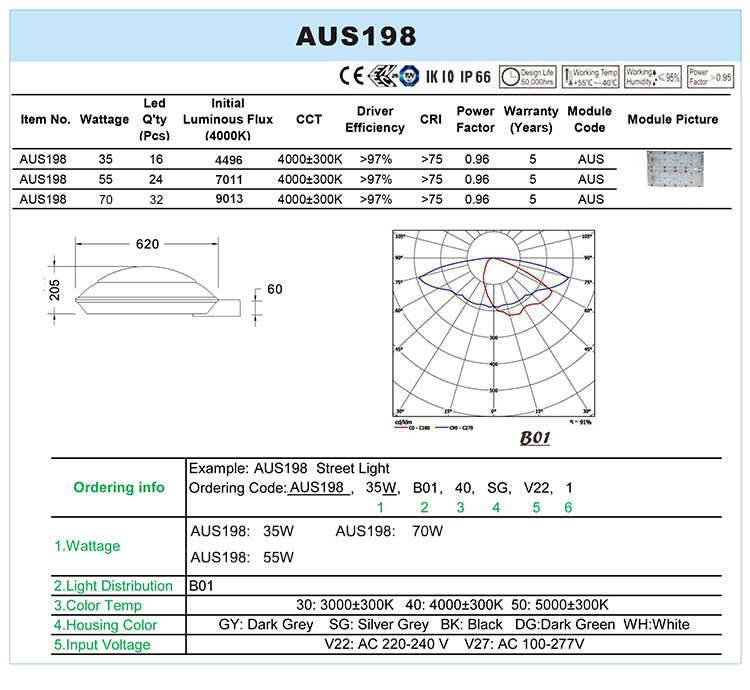Click the 205 height dimension
This screenshot has height=690, width=750.
(55, 290)
